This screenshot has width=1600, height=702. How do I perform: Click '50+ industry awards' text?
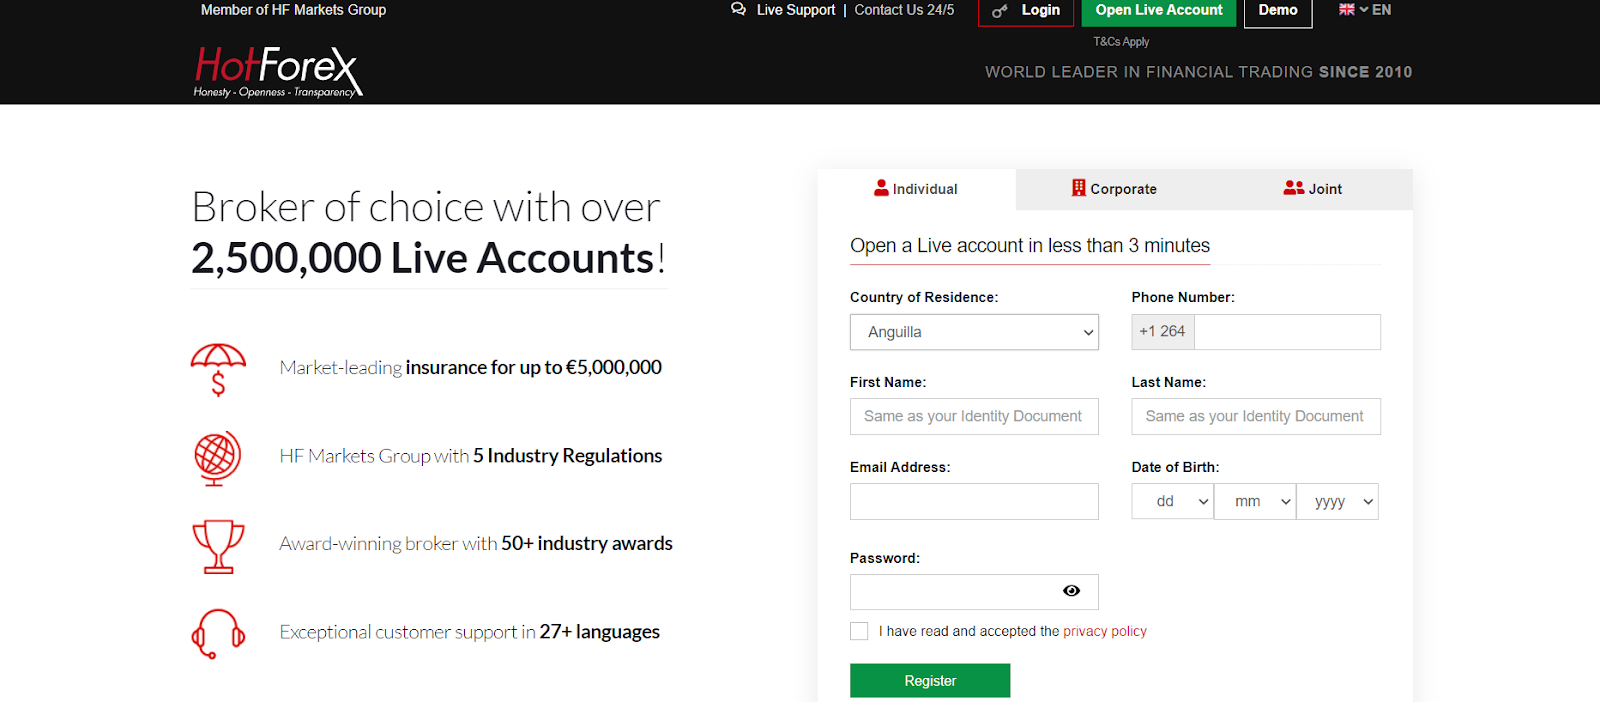click(587, 543)
